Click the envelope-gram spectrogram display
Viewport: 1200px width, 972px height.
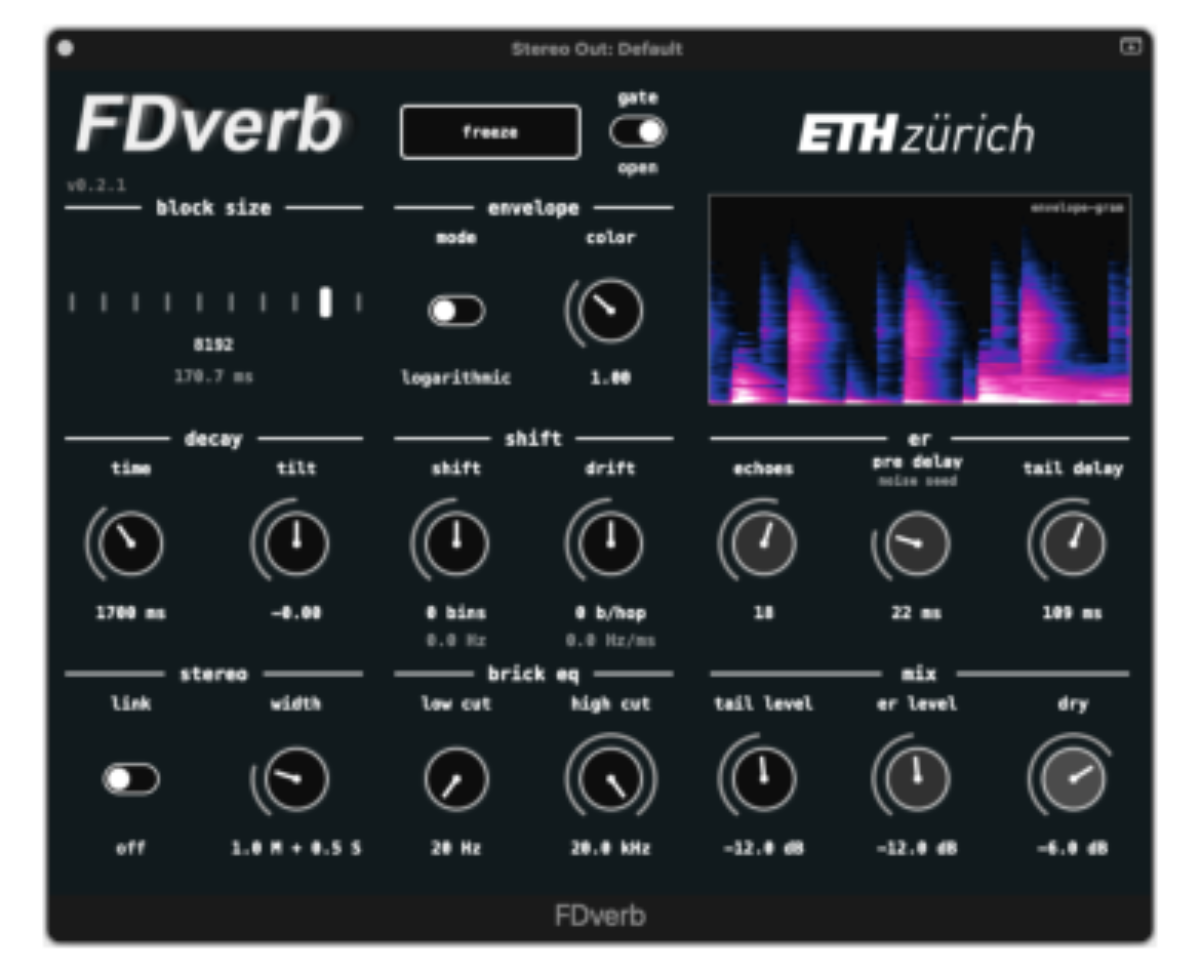pos(920,300)
